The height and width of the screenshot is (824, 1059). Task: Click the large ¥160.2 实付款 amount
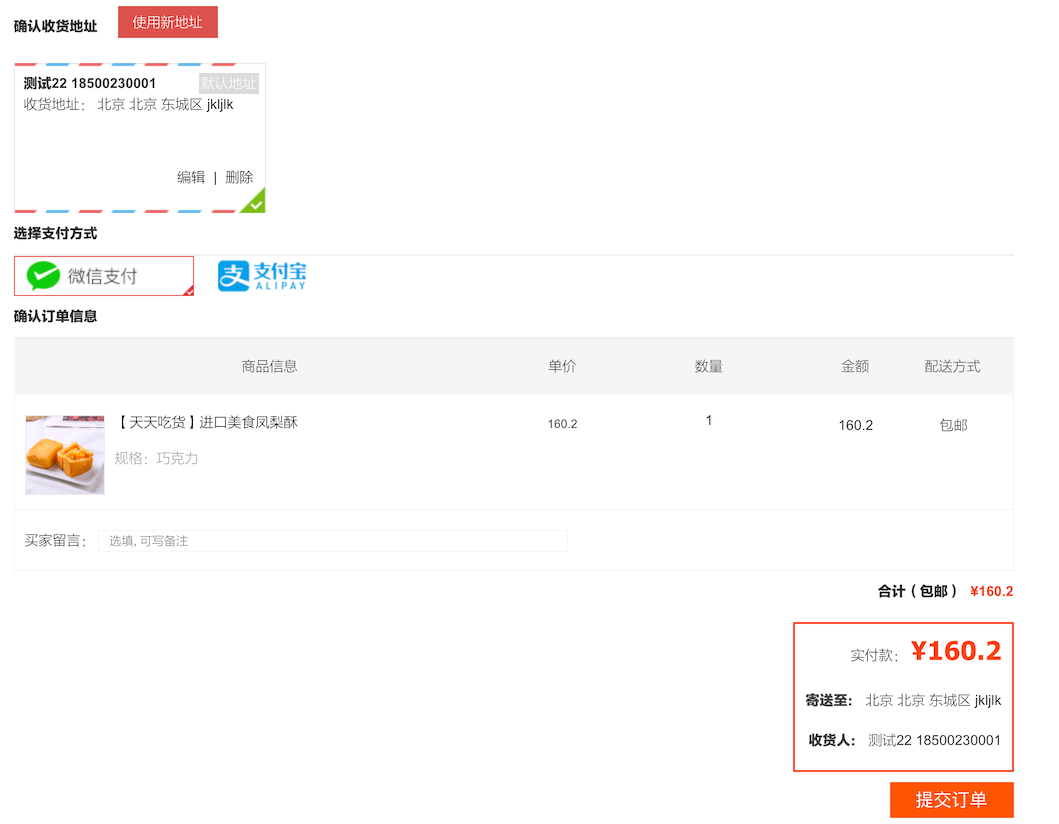tap(955, 651)
